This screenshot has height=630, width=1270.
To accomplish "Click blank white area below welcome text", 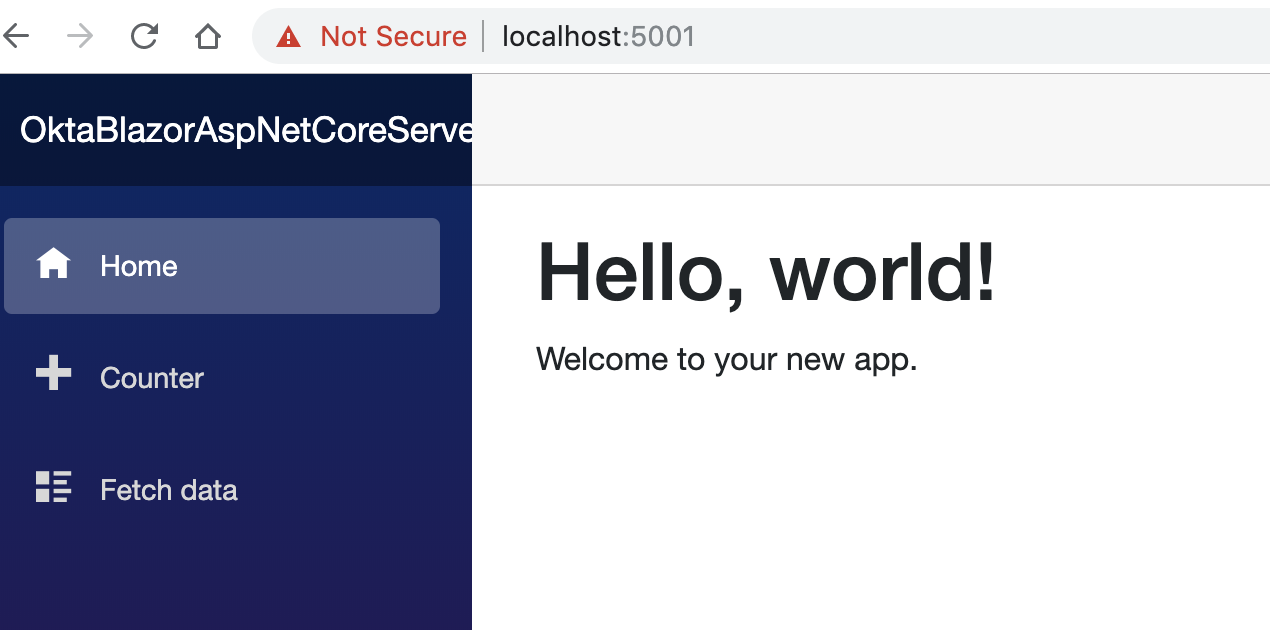I will (x=870, y=500).
